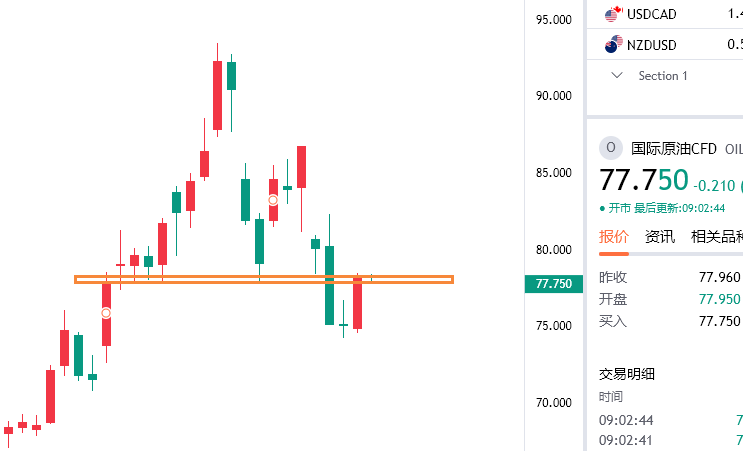Image resolution: width=743 pixels, height=451 pixels.
Task: Open the 相关品种 tab
Action: [716, 236]
